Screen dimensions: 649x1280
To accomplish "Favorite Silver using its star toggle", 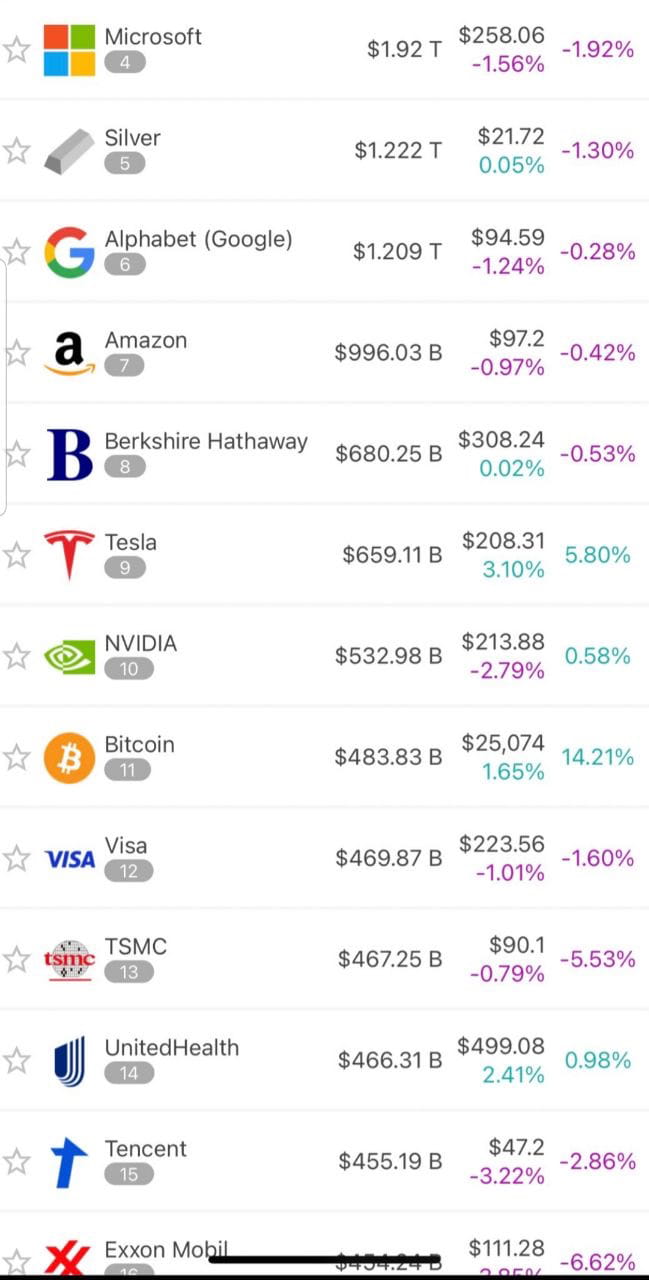I will click(x=17, y=149).
